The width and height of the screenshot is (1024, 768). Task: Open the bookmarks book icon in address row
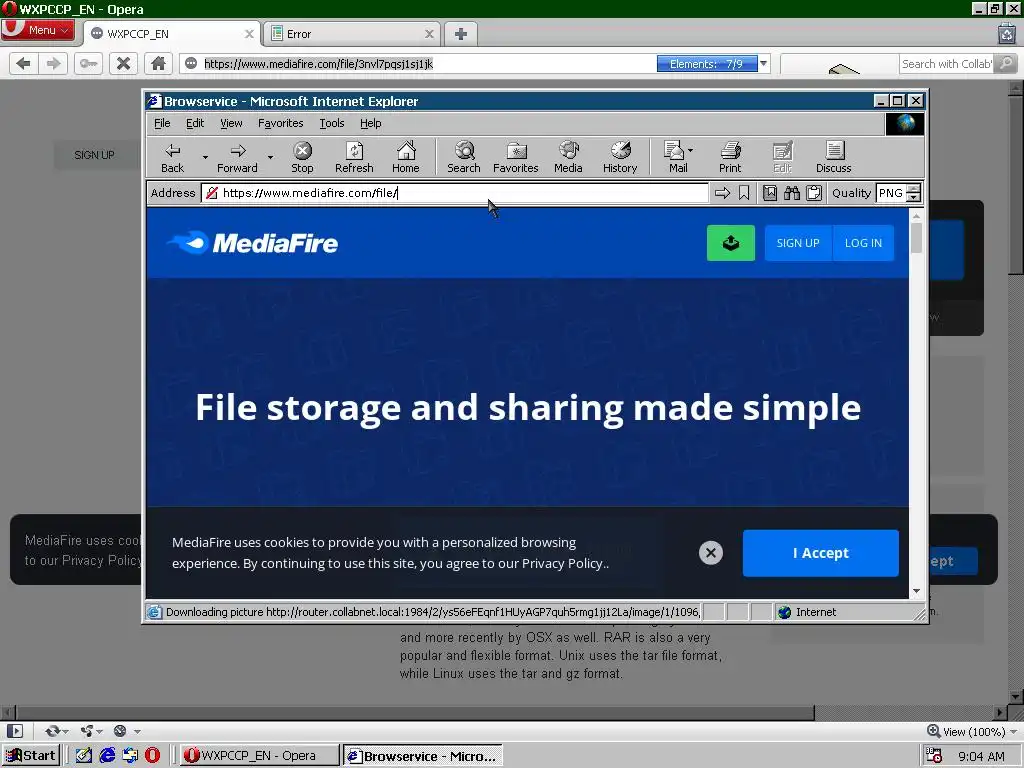click(770, 193)
